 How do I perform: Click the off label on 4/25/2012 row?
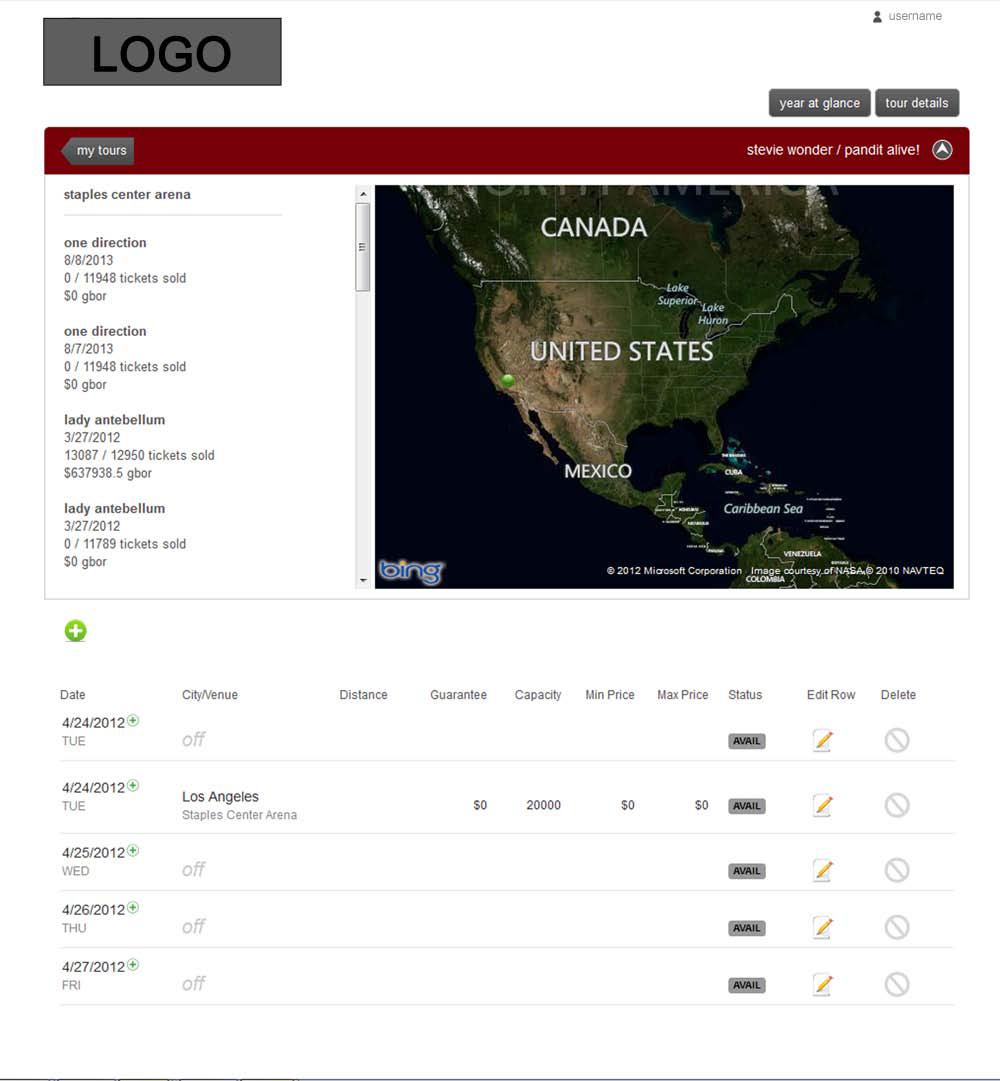(194, 869)
